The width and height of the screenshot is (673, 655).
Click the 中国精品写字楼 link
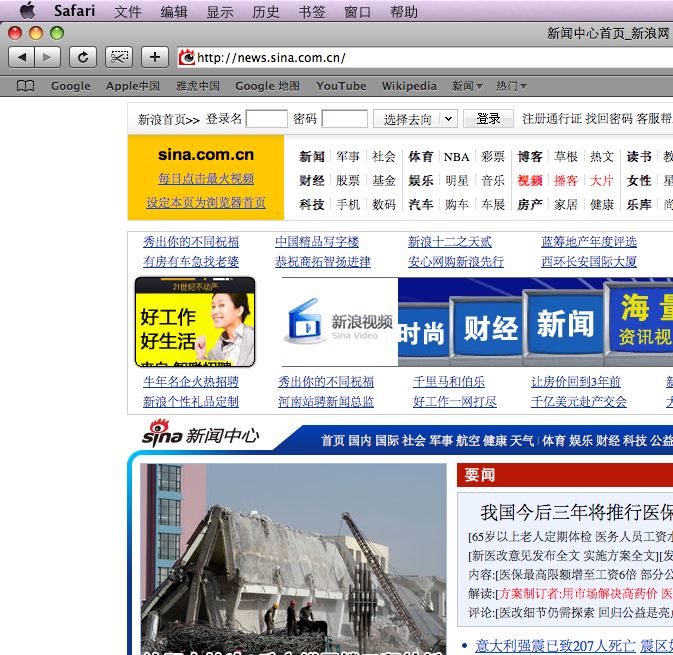click(x=317, y=242)
